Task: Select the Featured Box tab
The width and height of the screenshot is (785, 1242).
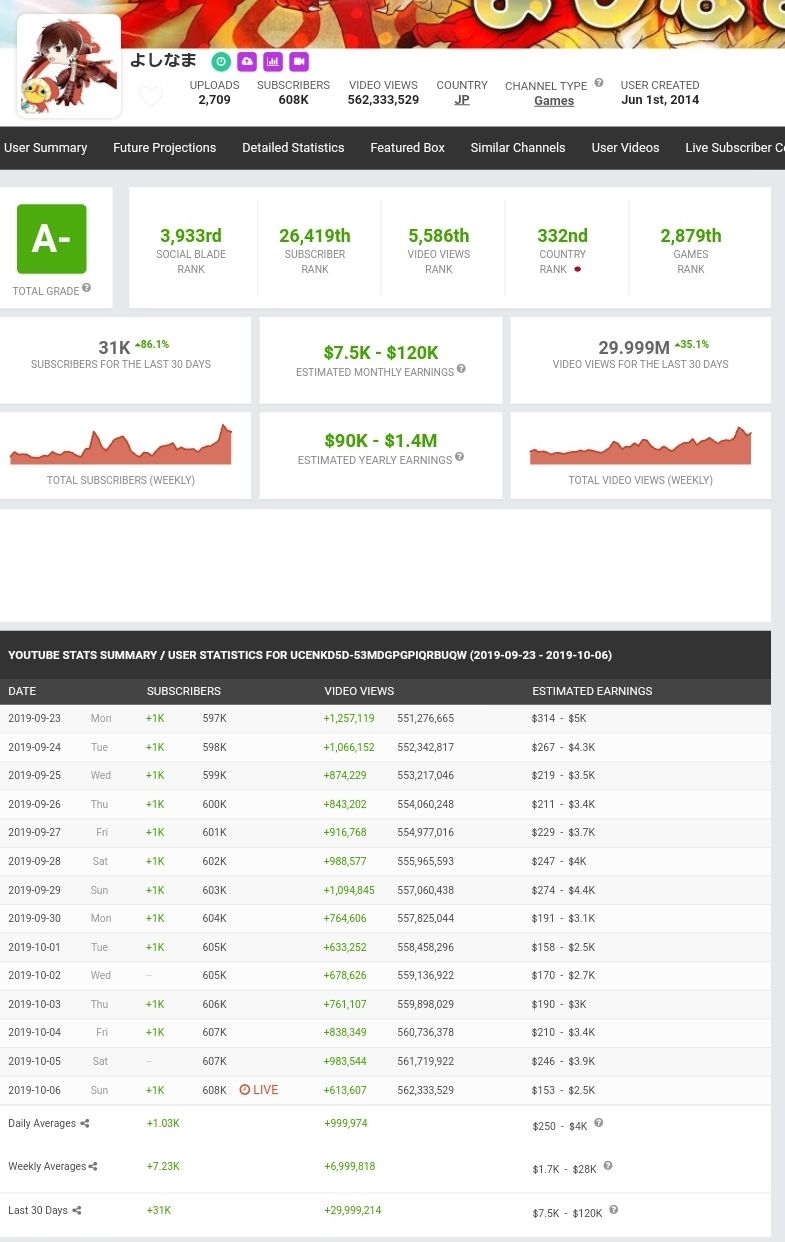Action: click(x=407, y=147)
